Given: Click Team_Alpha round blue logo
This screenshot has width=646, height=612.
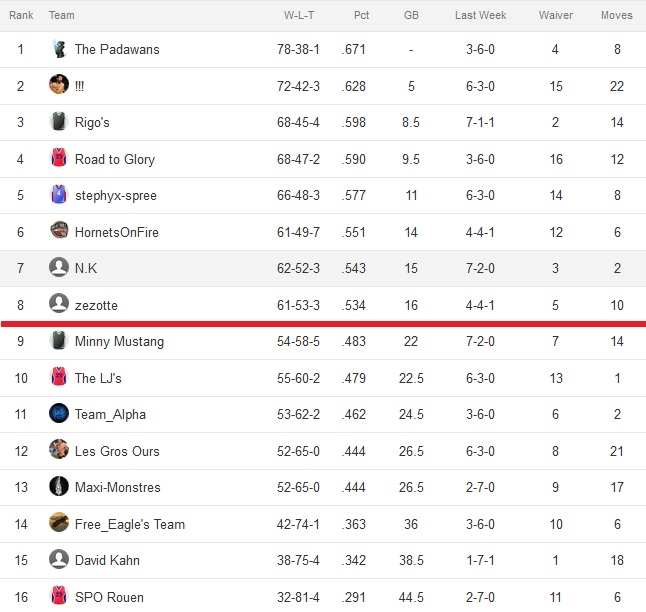Looking at the screenshot, I should (59, 413).
